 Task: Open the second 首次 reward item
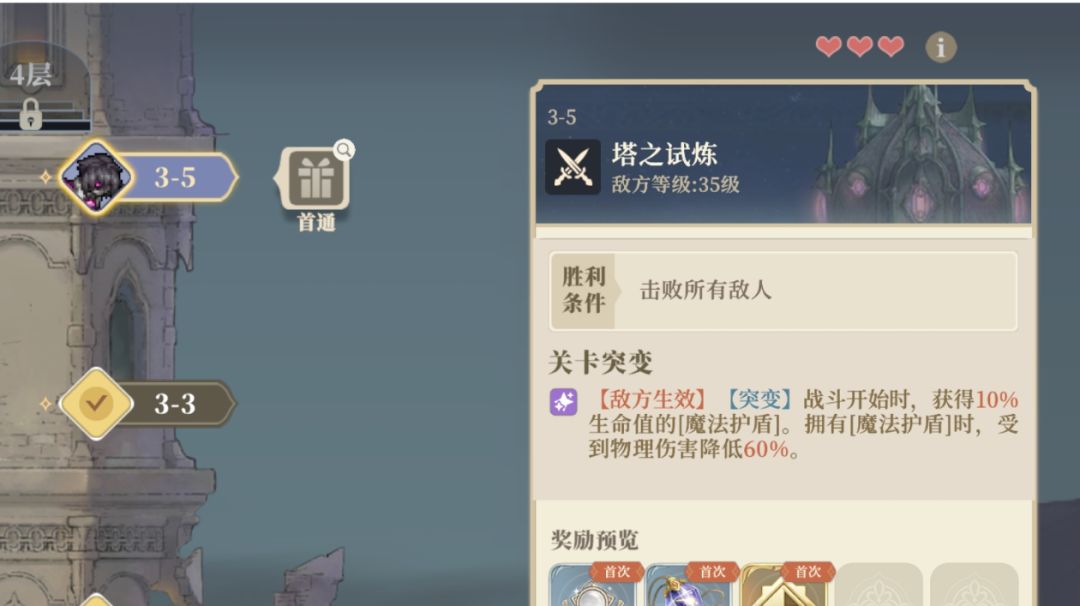689,584
